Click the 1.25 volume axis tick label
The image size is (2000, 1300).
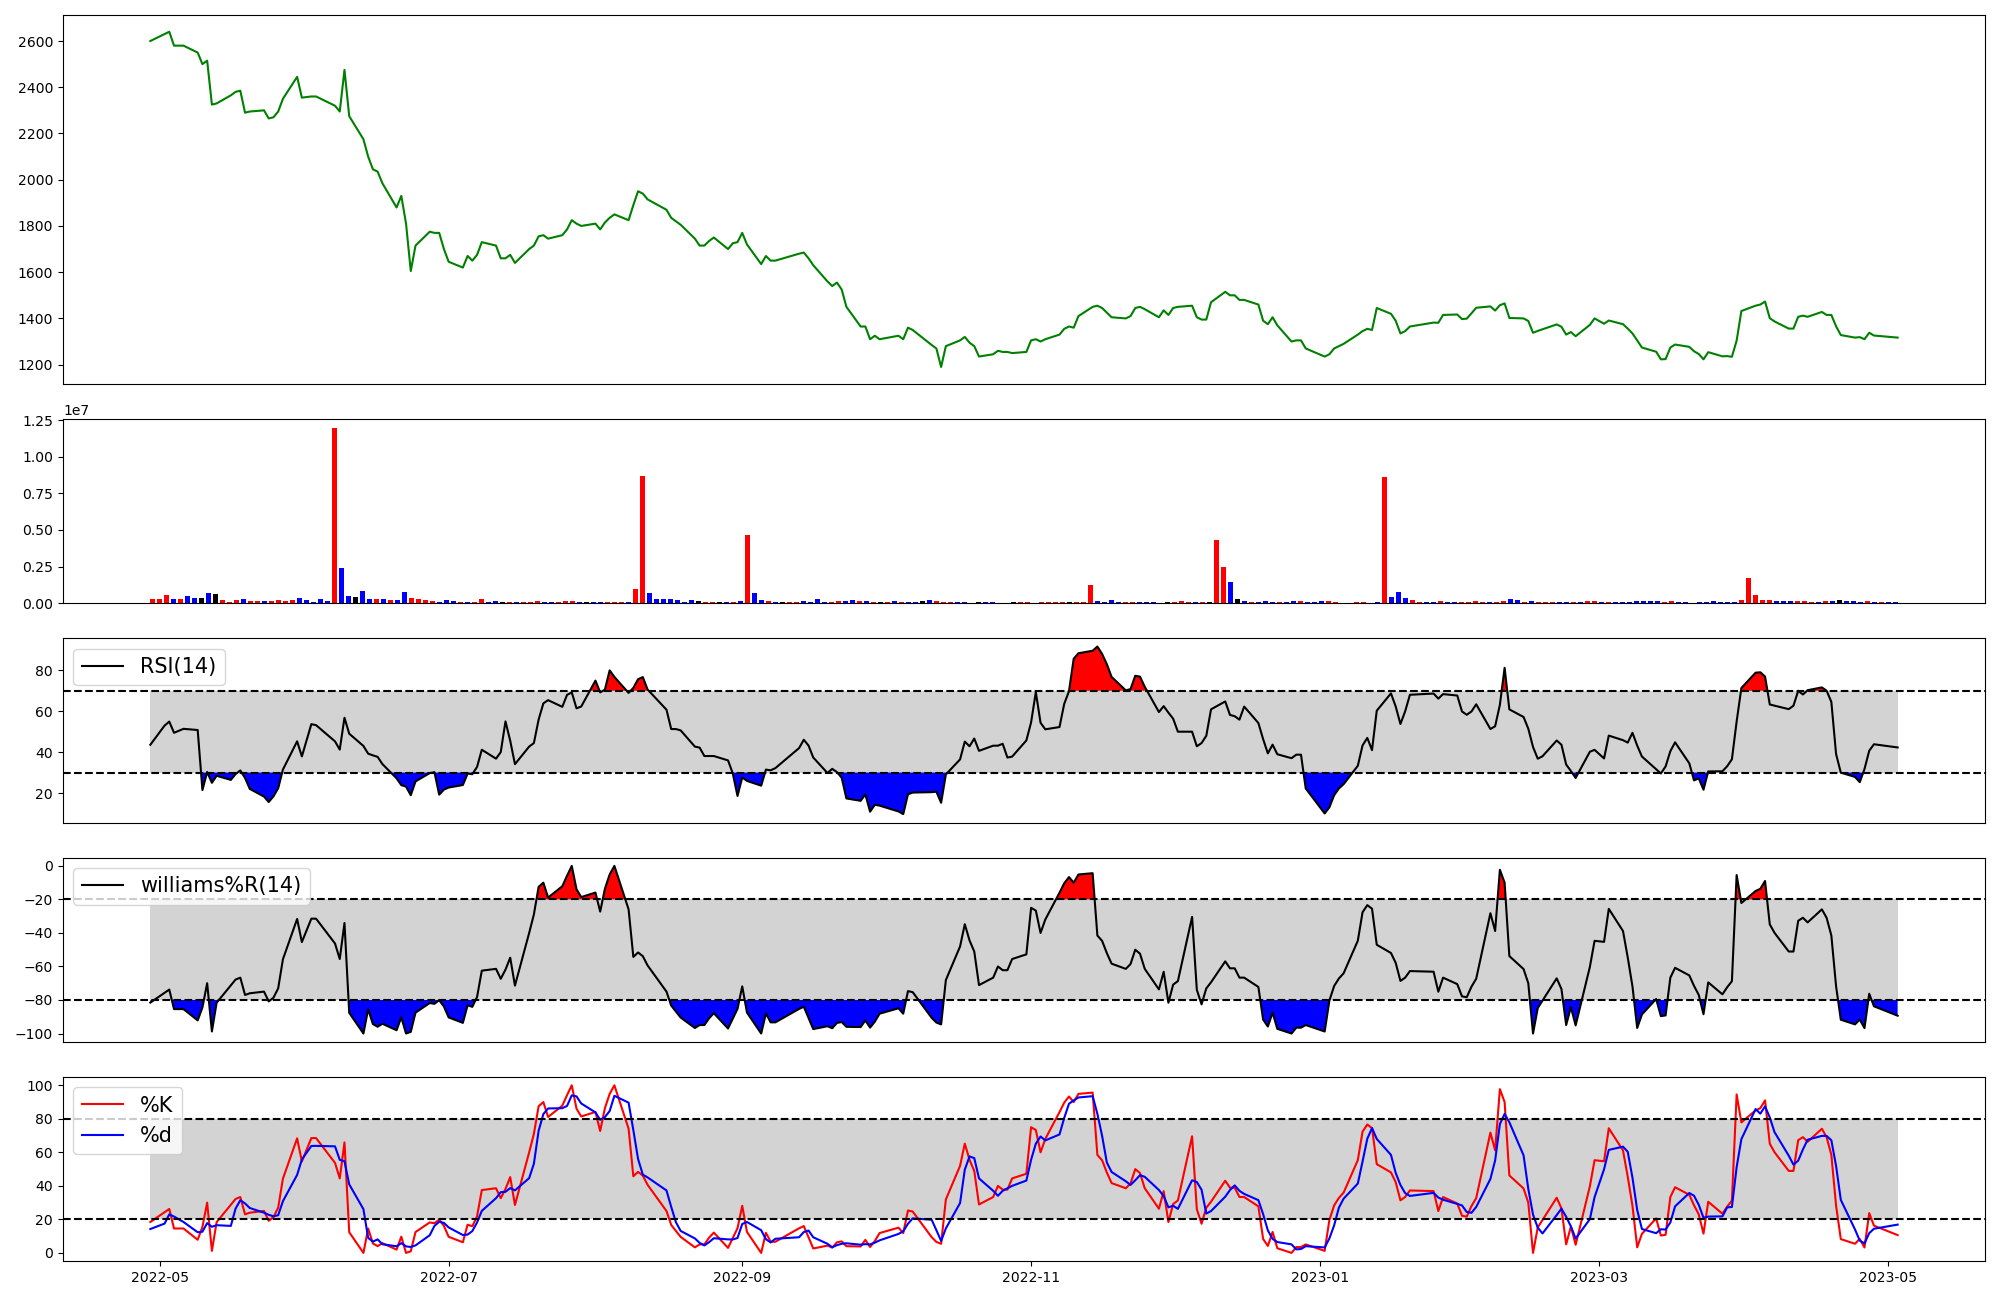[x=37, y=421]
